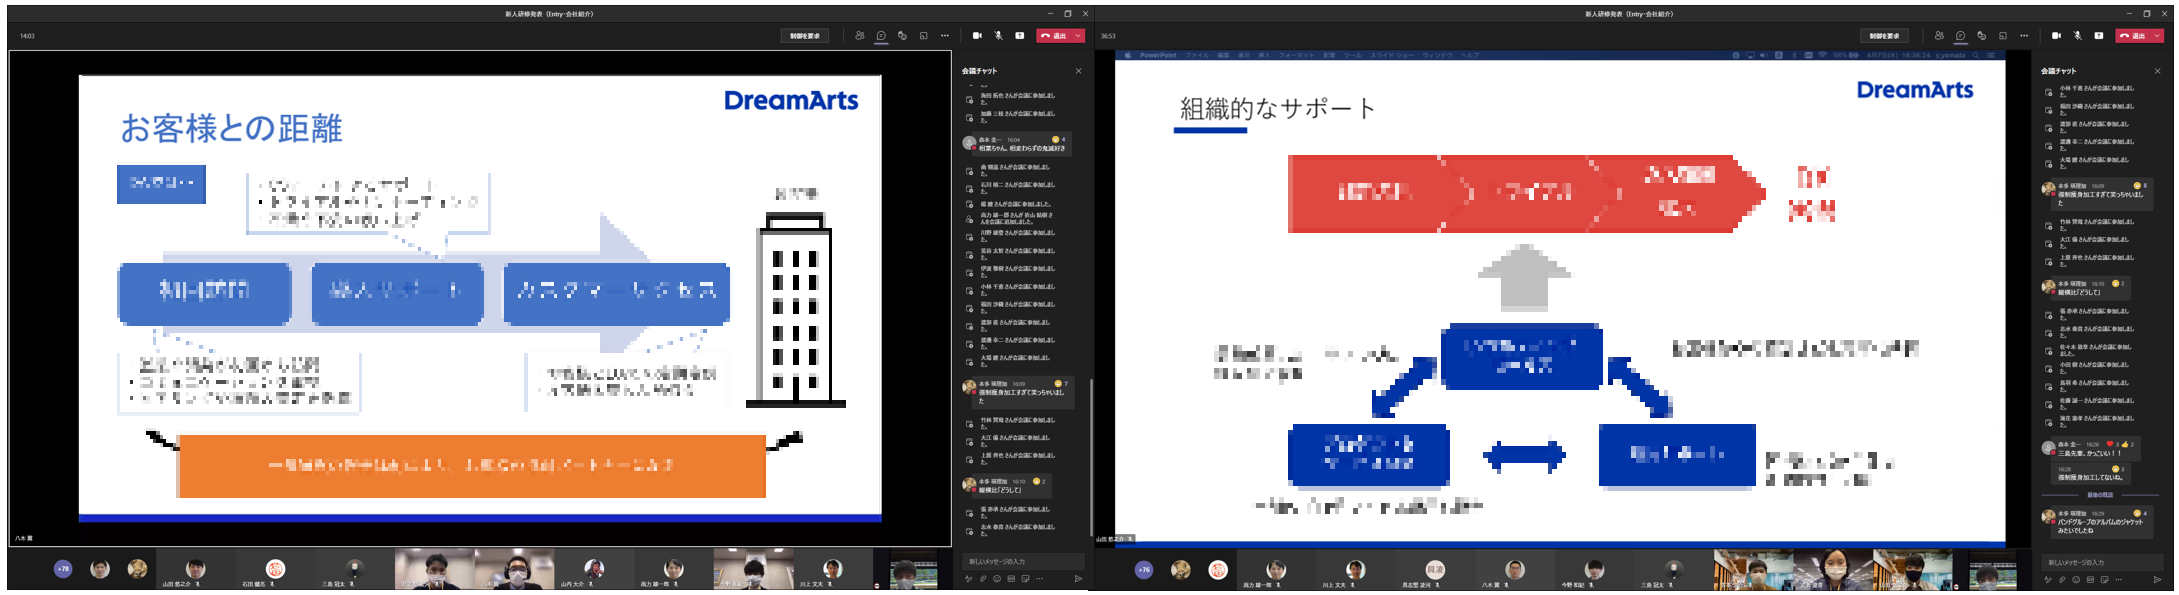Click the heart reaction on the right chat 16:26 message

point(2112,444)
